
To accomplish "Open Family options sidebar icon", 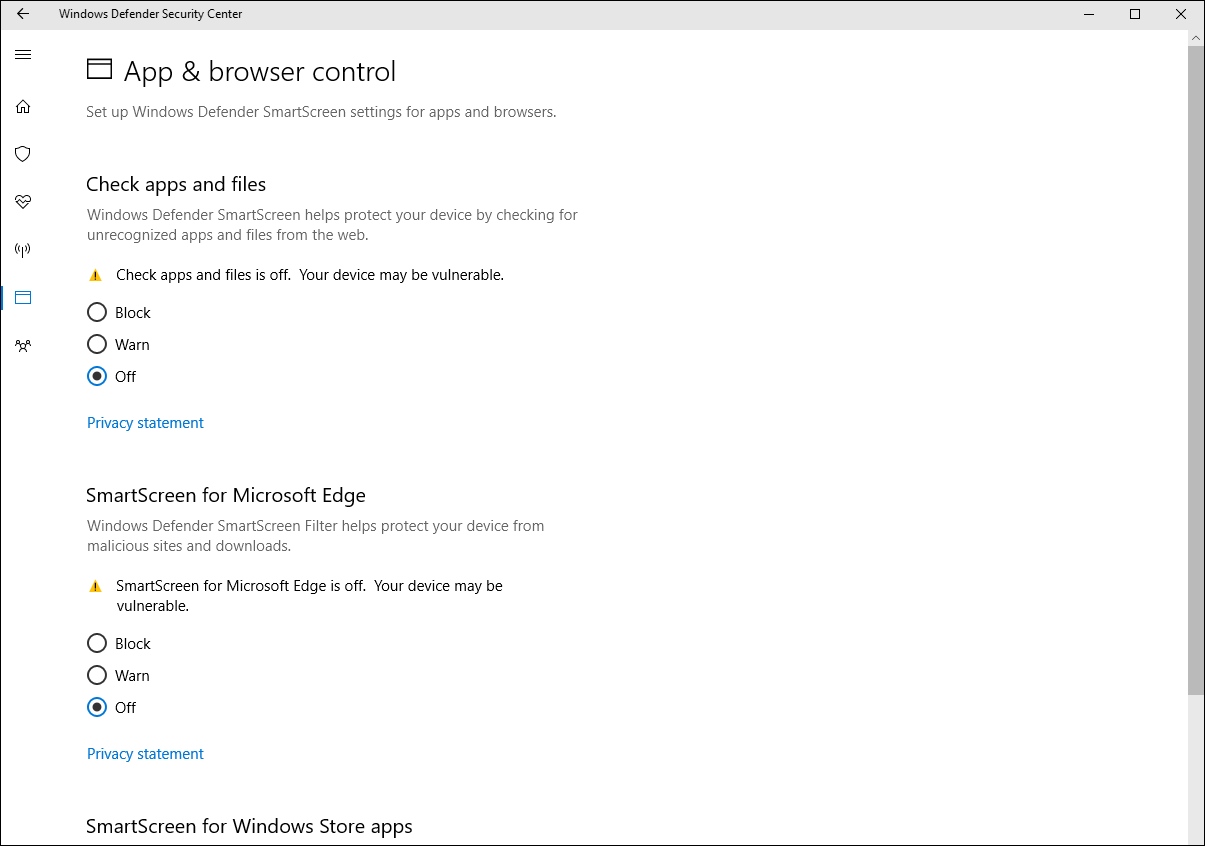I will [x=23, y=345].
